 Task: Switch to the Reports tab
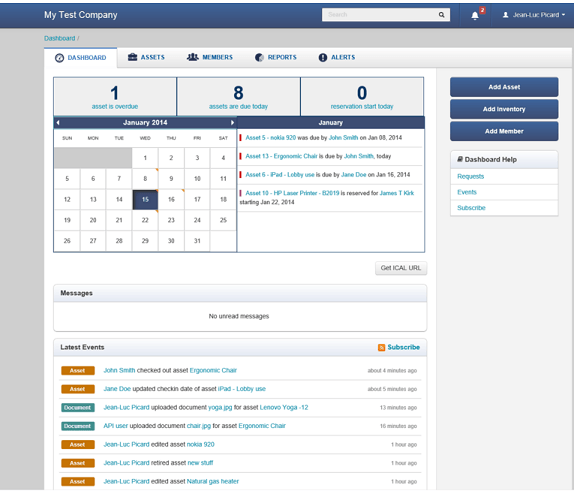click(276, 57)
